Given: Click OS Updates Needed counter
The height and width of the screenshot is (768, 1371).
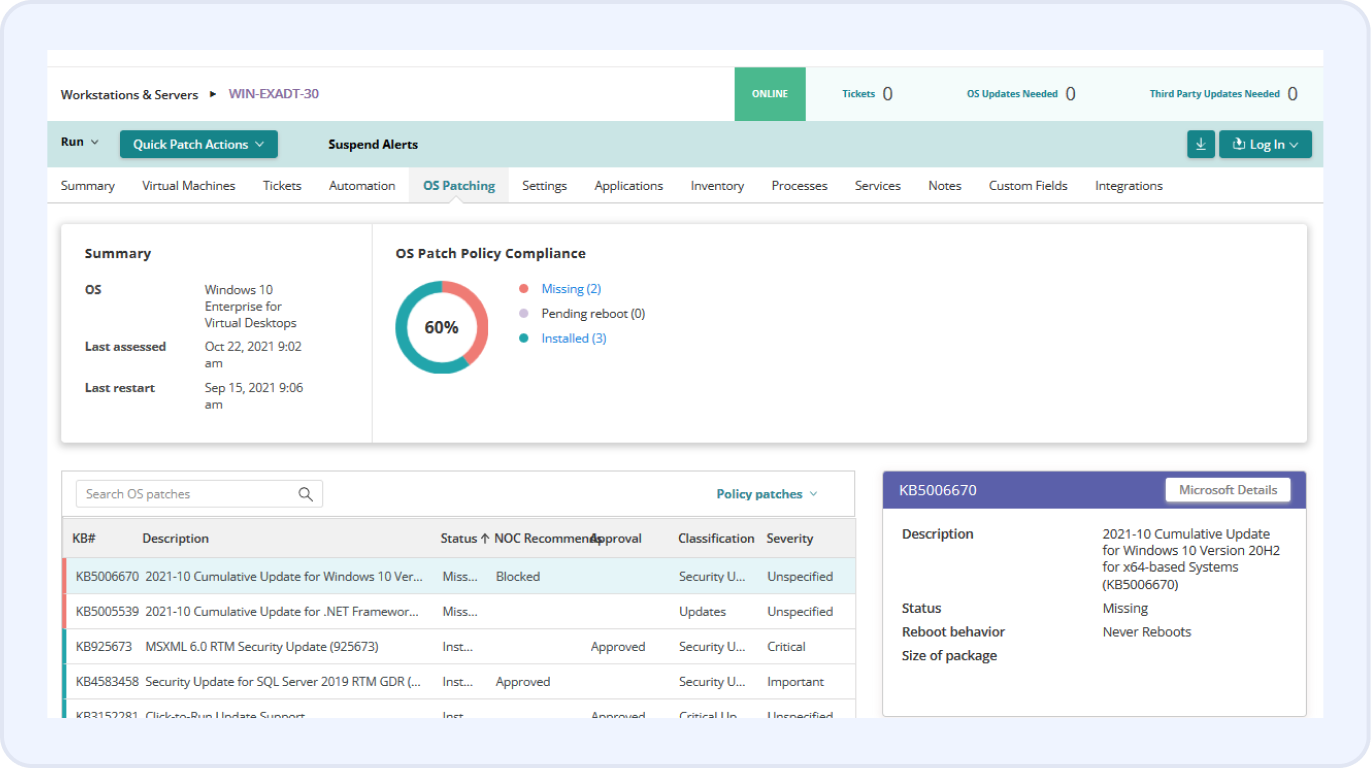Looking at the screenshot, I should coord(1021,94).
